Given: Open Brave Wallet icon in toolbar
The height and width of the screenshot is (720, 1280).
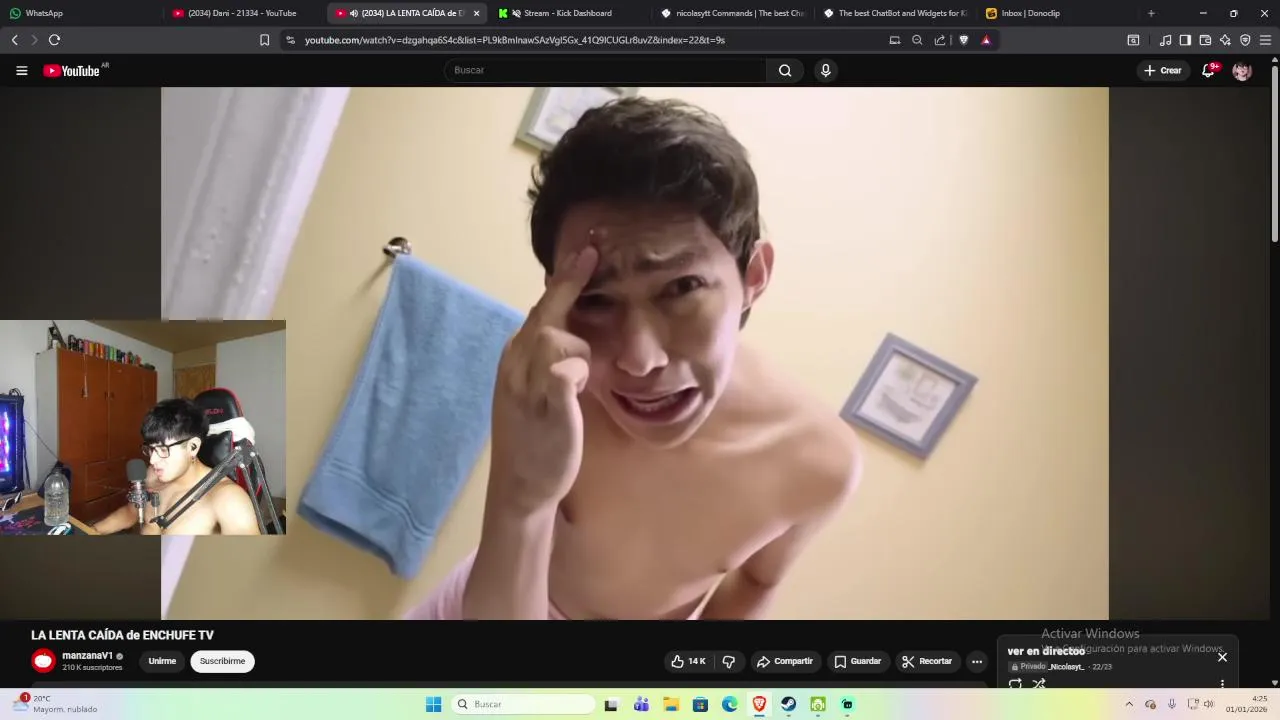Looking at the screenshot, I should (x=1205, y=40).
